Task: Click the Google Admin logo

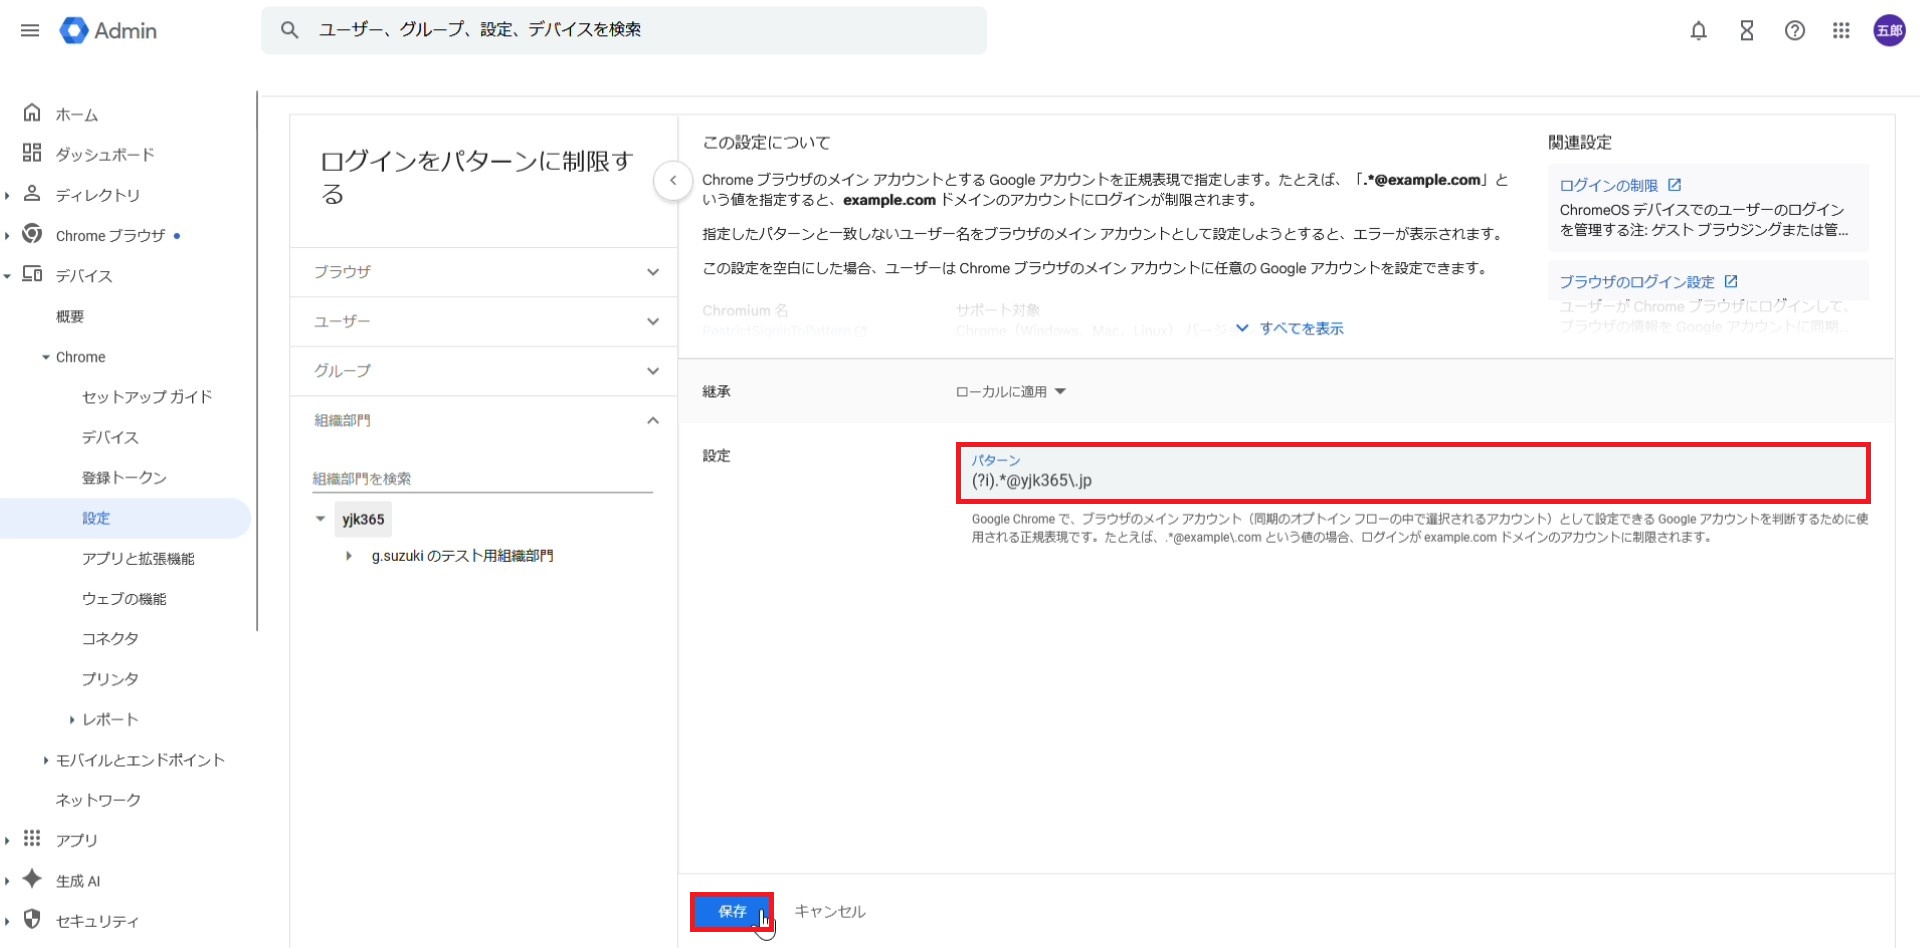Action: coord(109,31)
